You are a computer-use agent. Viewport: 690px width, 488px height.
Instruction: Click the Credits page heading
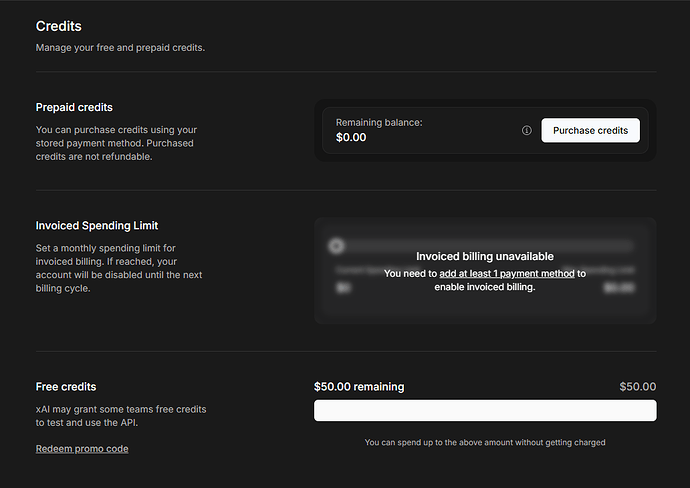pyautogui.click(x=59, y=26)
